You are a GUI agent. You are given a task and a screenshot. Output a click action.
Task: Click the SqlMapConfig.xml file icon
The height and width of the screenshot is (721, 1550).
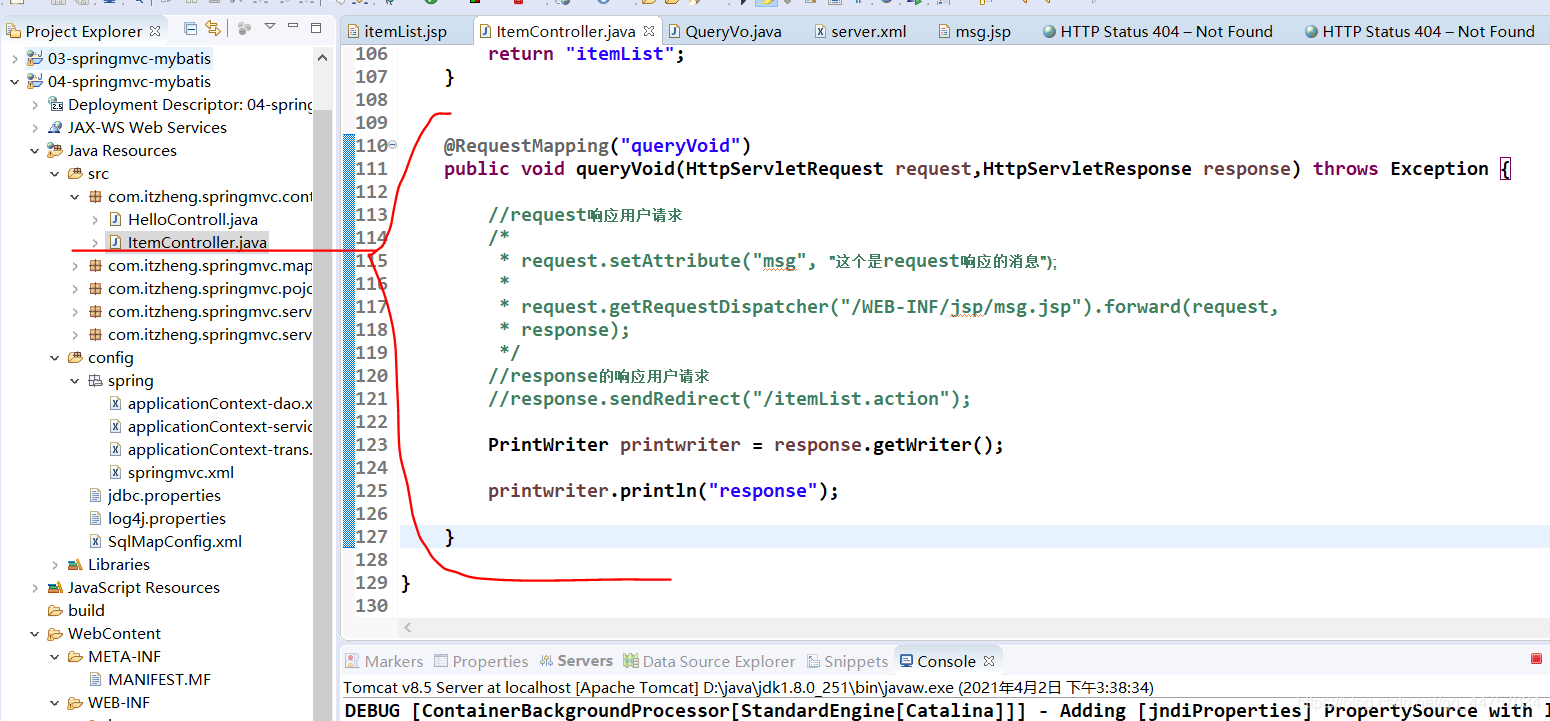96,541
